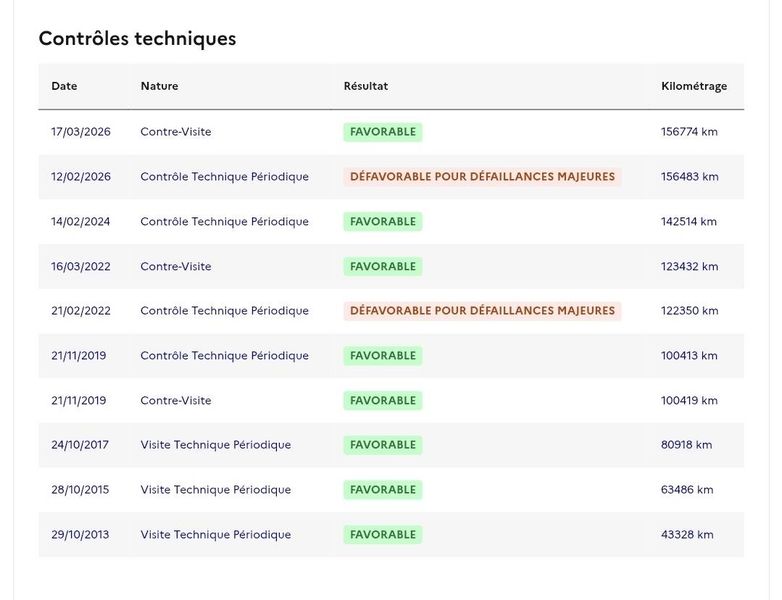Viewport: 782px width, 600px height.
Task: Click the Kilométrage column header
Action: (694, 86)
